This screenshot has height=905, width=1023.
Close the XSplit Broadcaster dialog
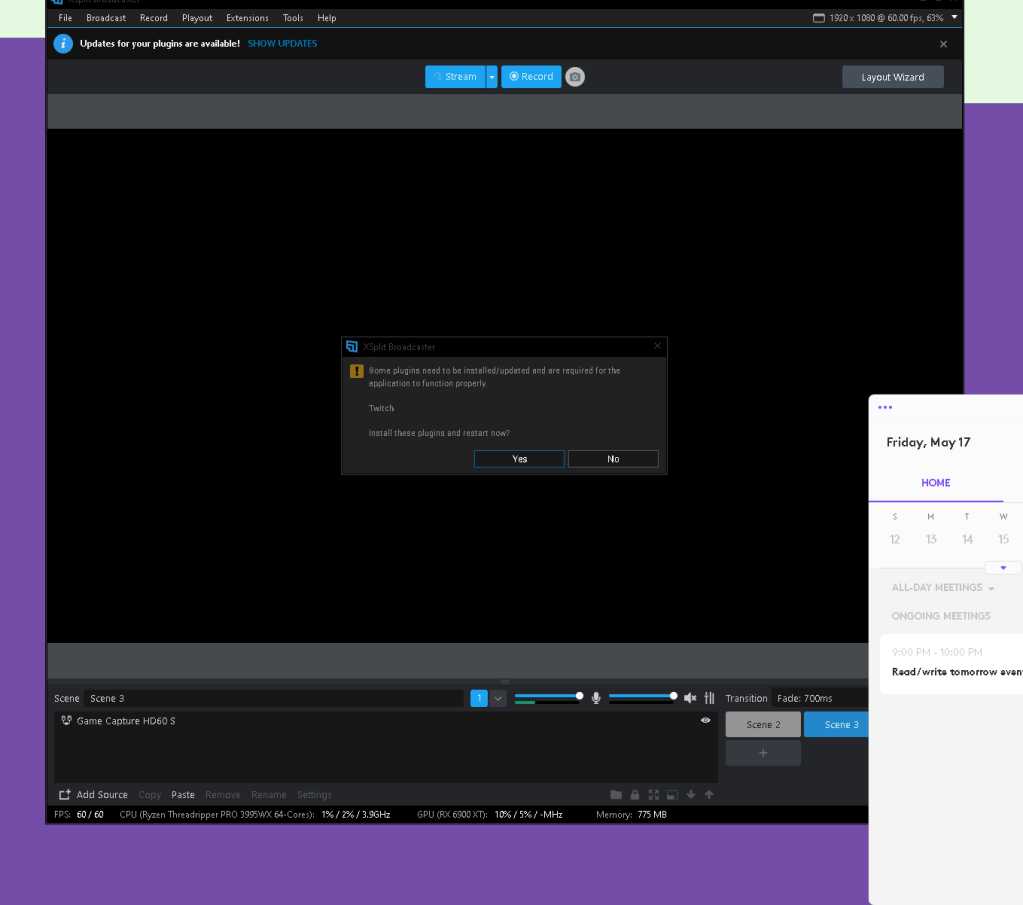657,346
